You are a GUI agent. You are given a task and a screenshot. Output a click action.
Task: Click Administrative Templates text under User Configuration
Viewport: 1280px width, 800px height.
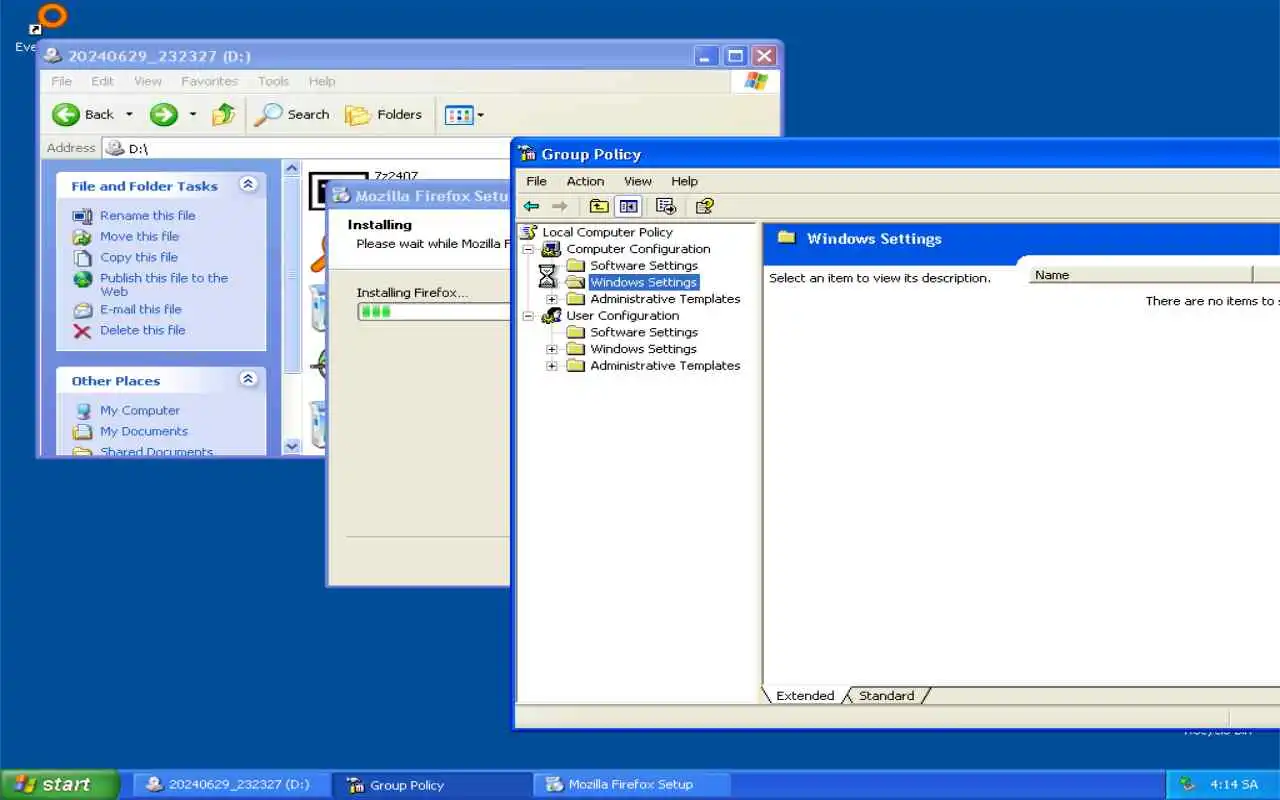665,366
